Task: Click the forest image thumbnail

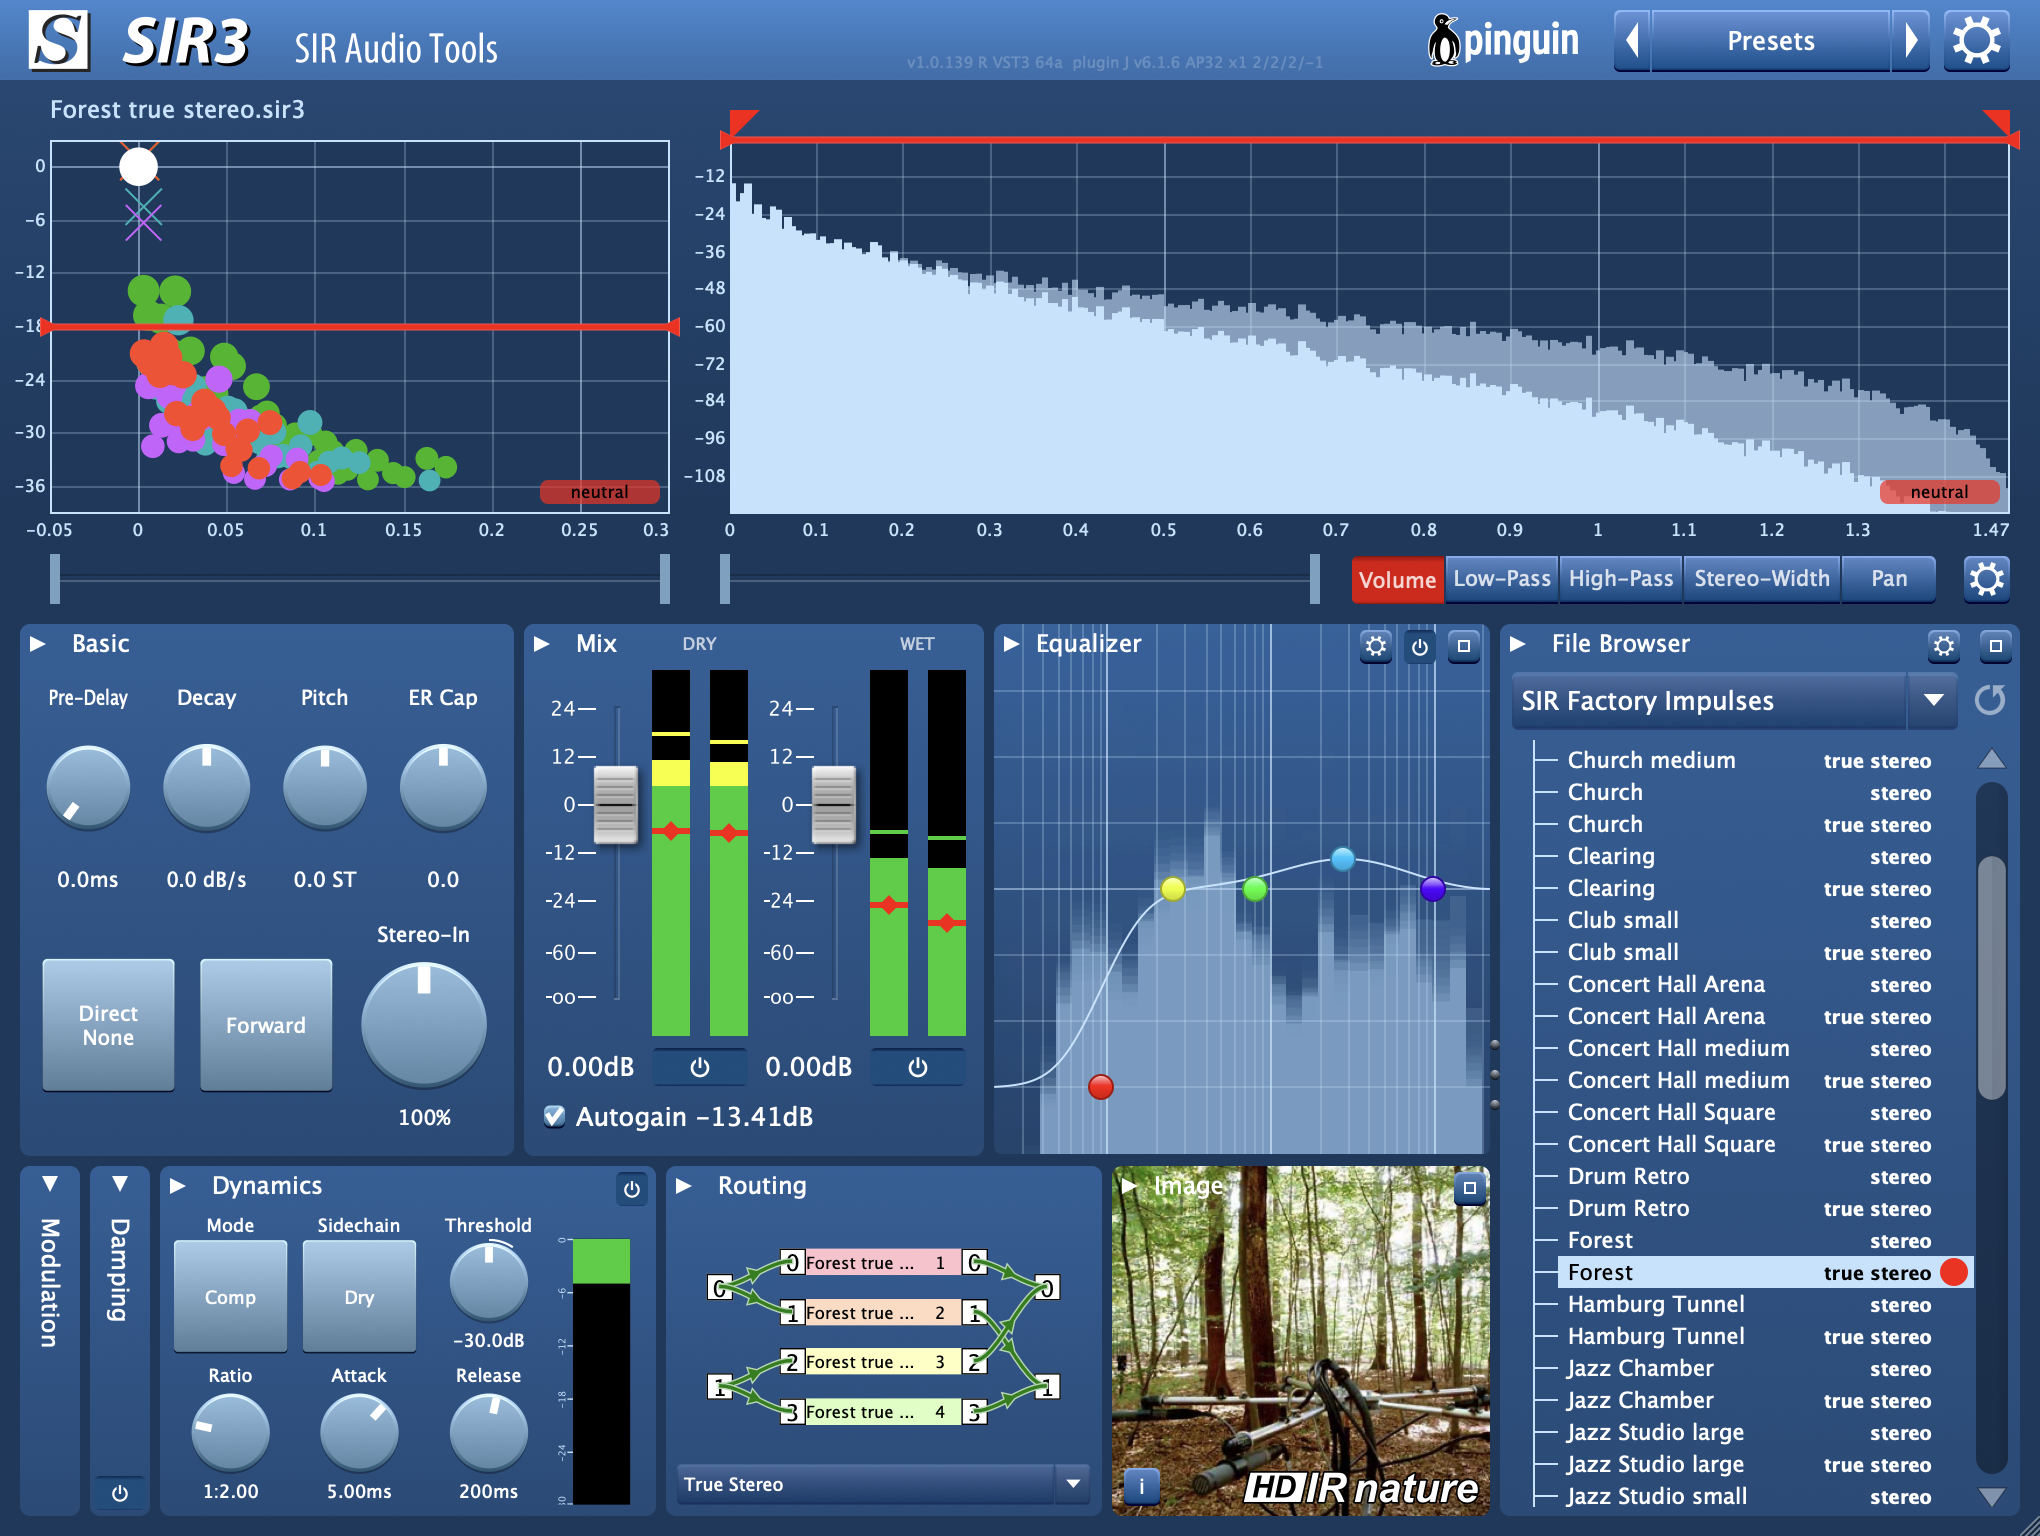Action: click(x=1300, y=1340)
